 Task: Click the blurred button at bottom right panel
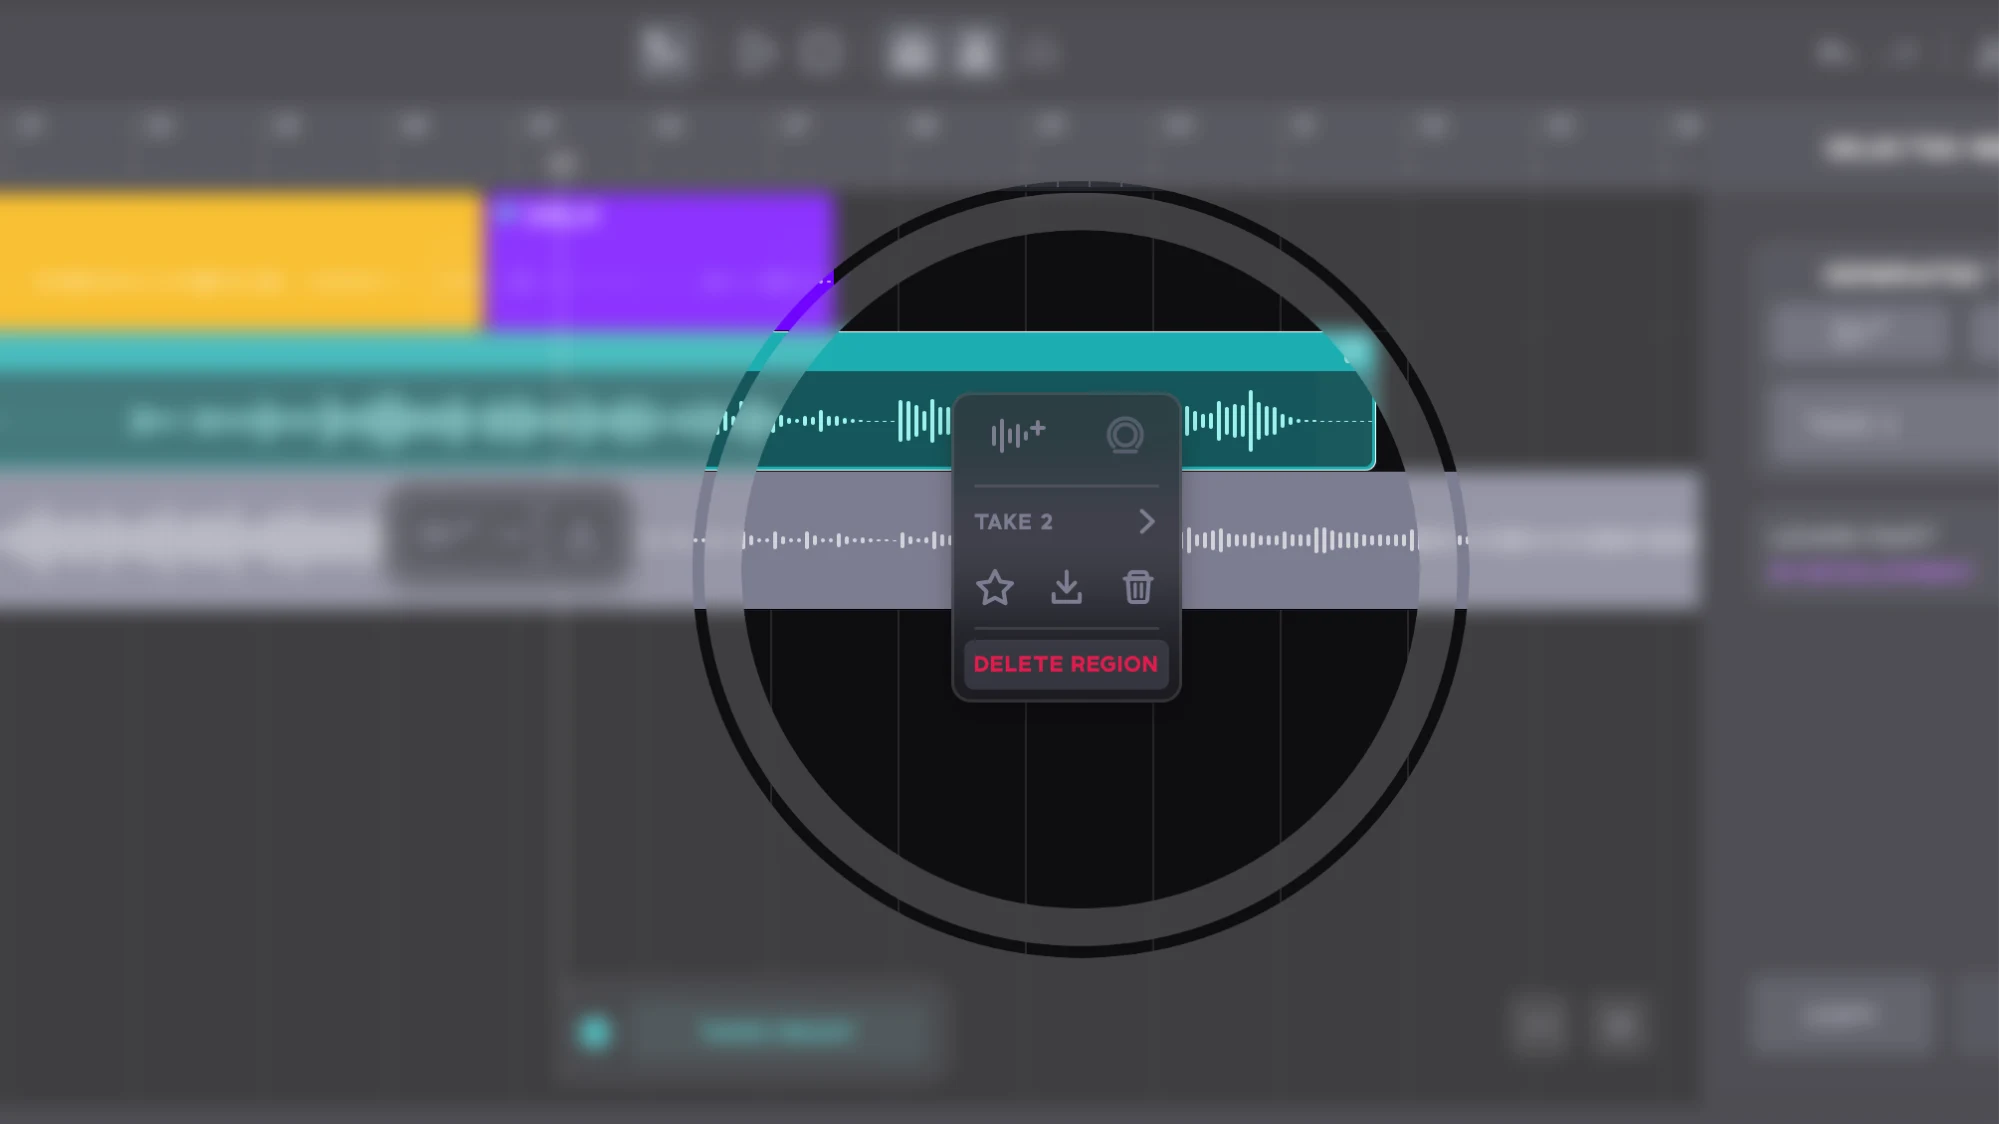tap(1840, 1016)
